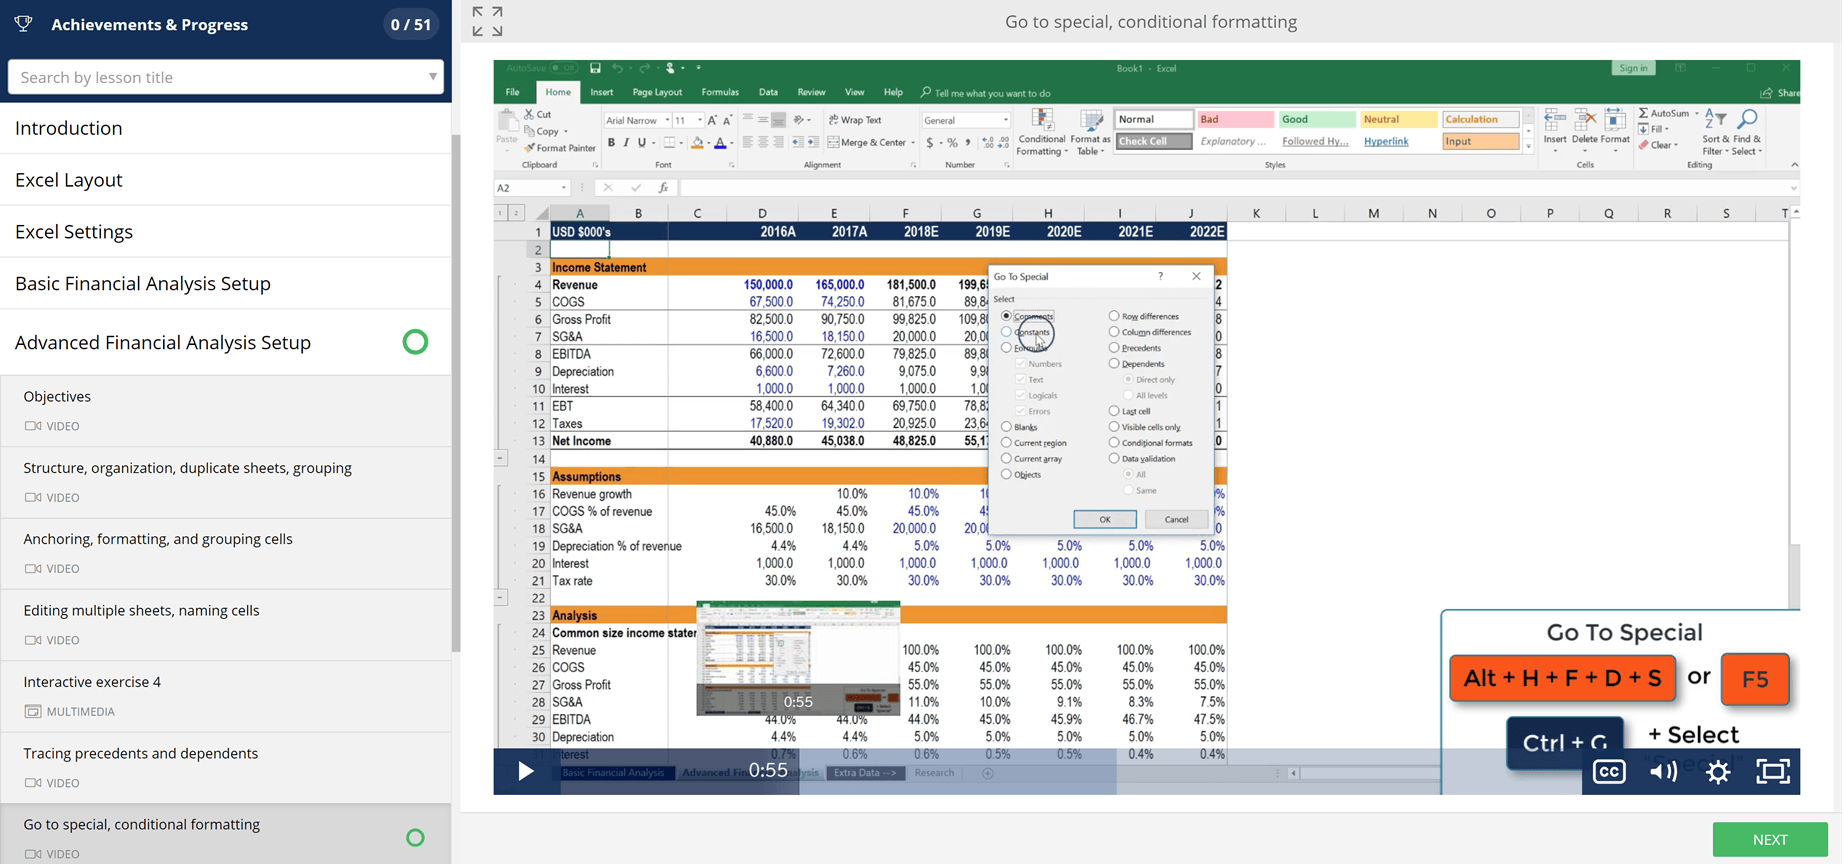Open the lesson title search dropdown arrow

tap(433, 77)
